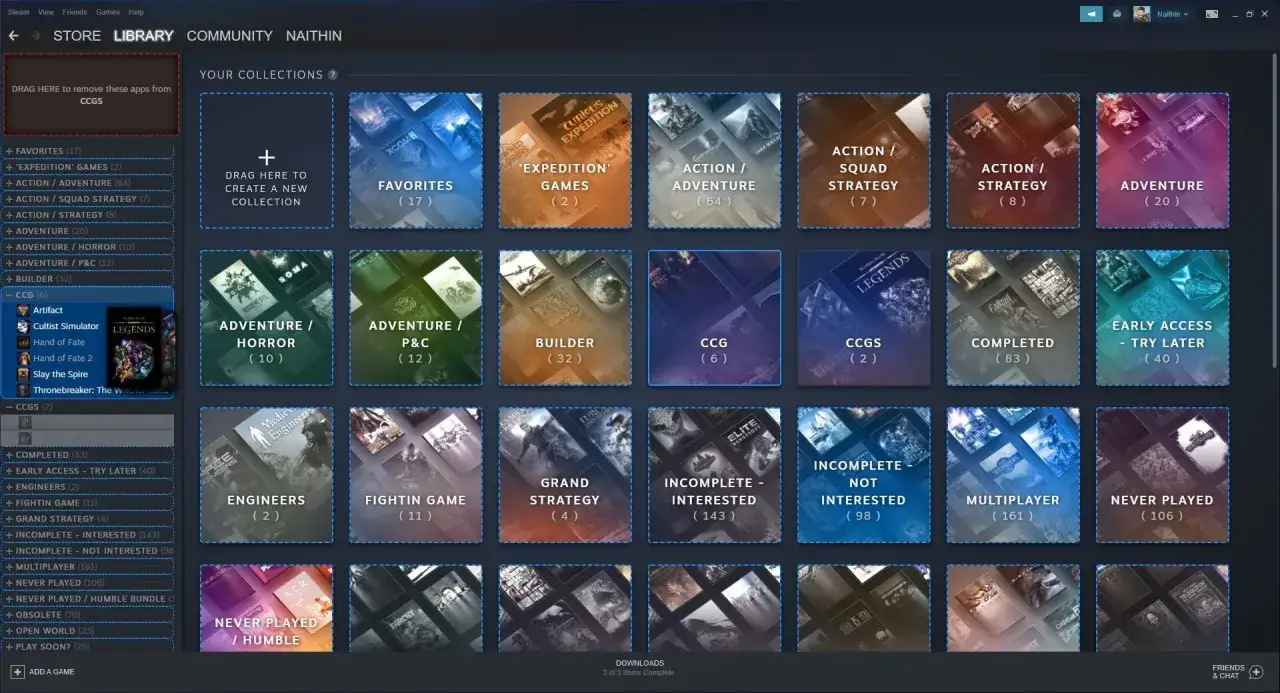Click the Friends & Chat plus icon
Image resolution: width=1280 pixels, height=693 pixels.
coord(1257,672)
